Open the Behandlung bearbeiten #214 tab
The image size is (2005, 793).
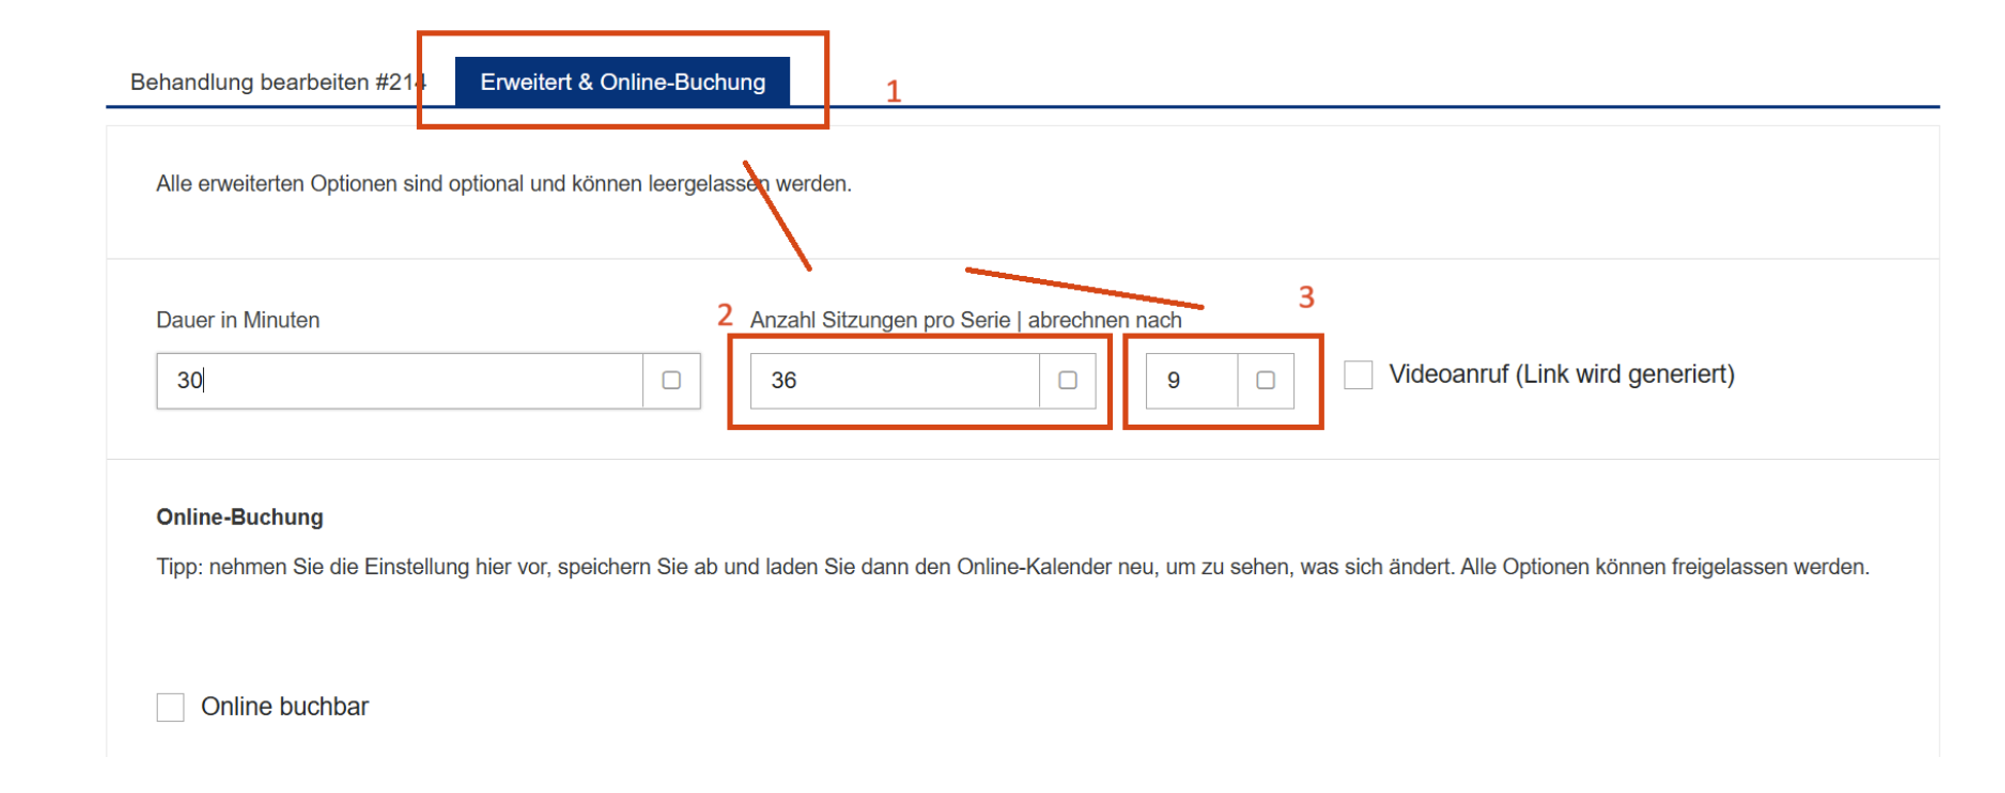pyautogui.click(x=278, y=82)
